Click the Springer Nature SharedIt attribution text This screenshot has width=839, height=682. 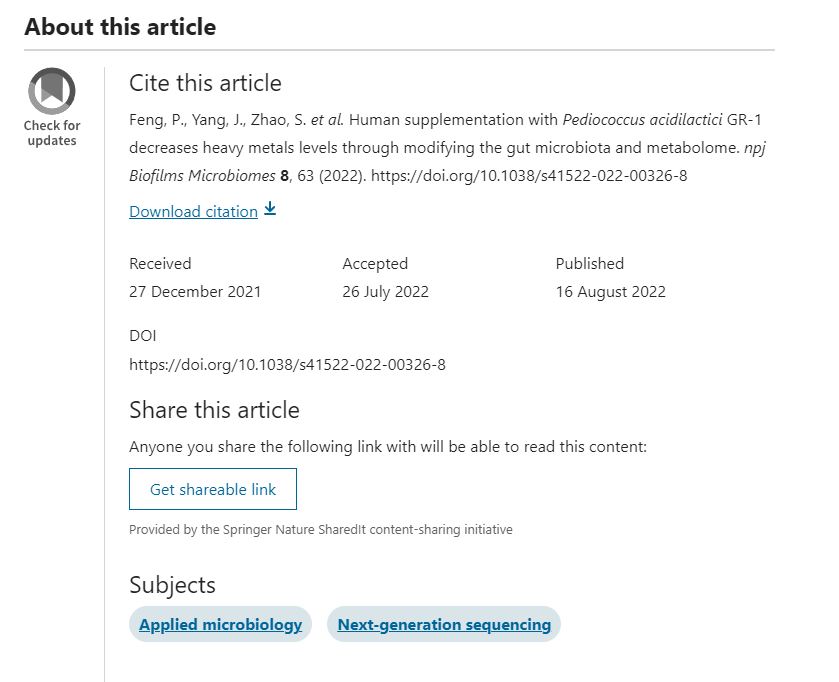pyautogui.click(x=320, y=530)
